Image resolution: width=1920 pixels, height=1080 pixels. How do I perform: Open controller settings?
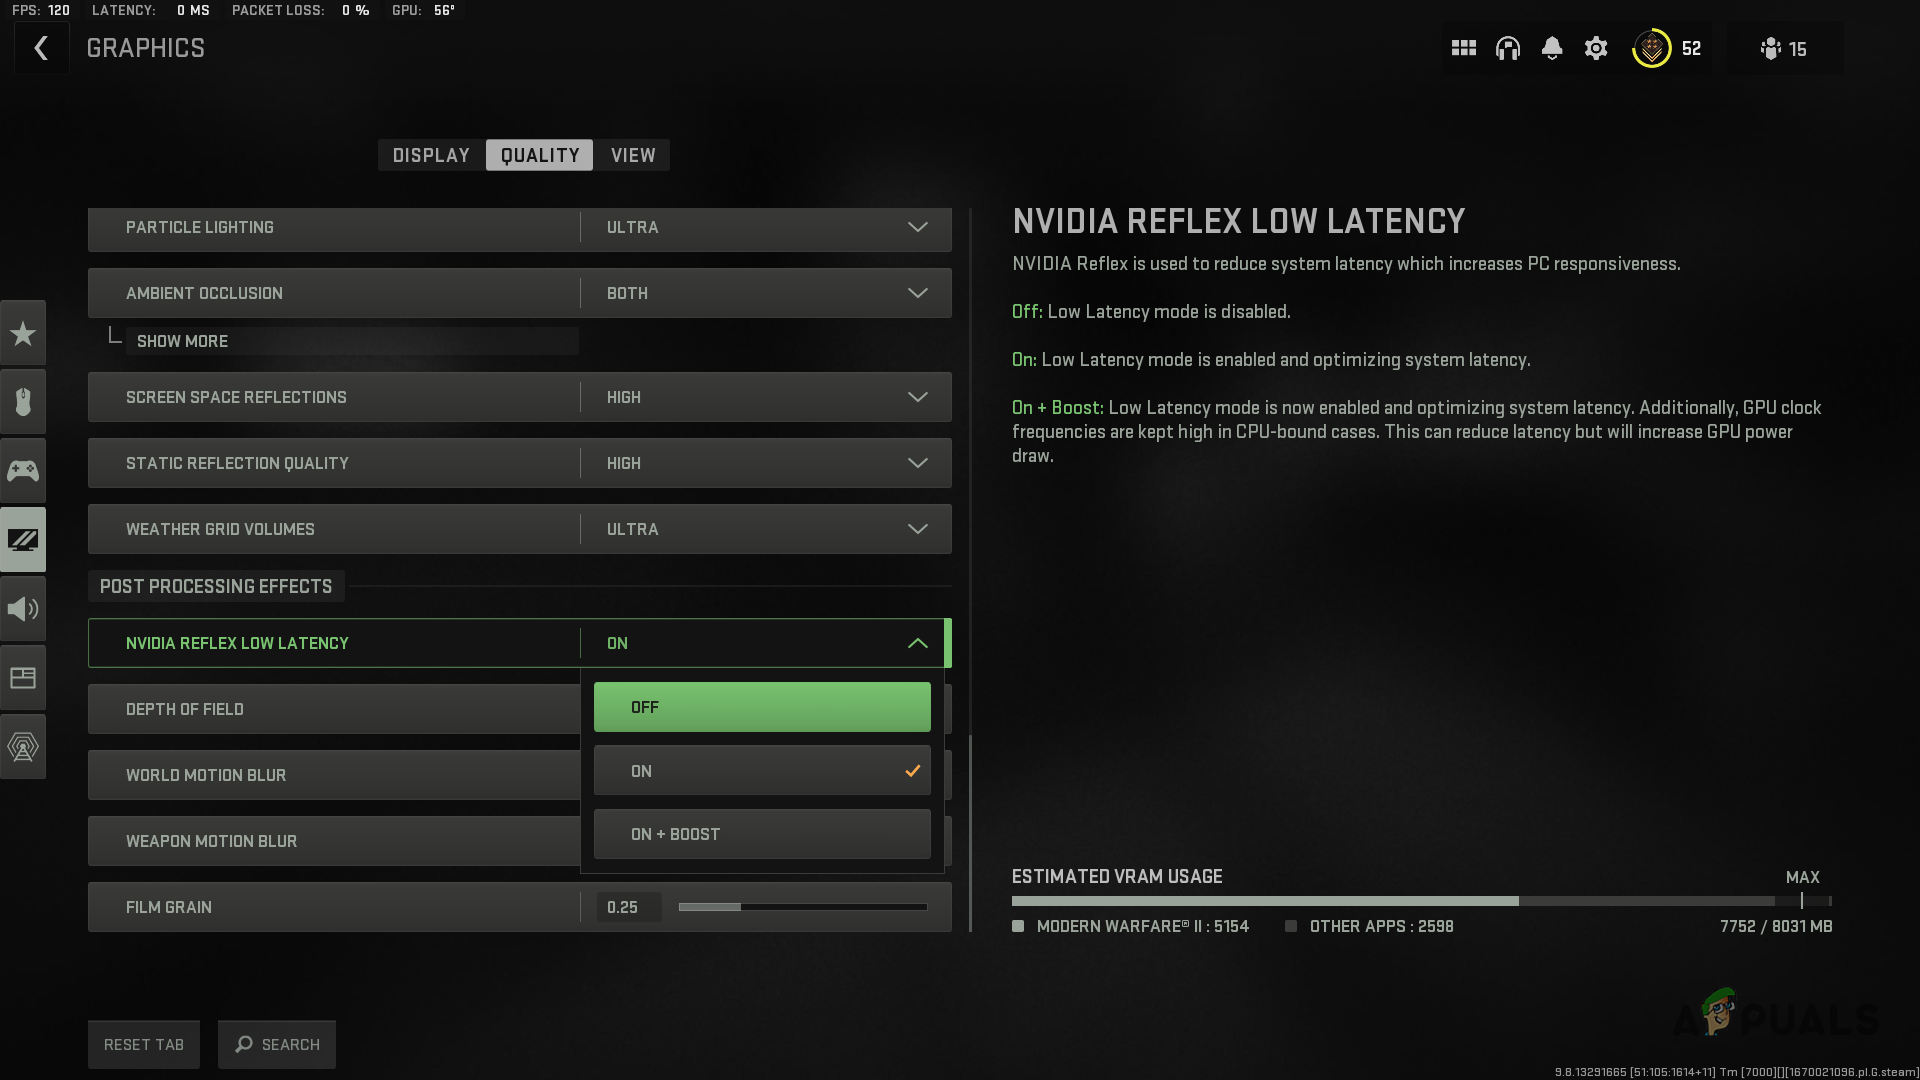pos(22,470)
